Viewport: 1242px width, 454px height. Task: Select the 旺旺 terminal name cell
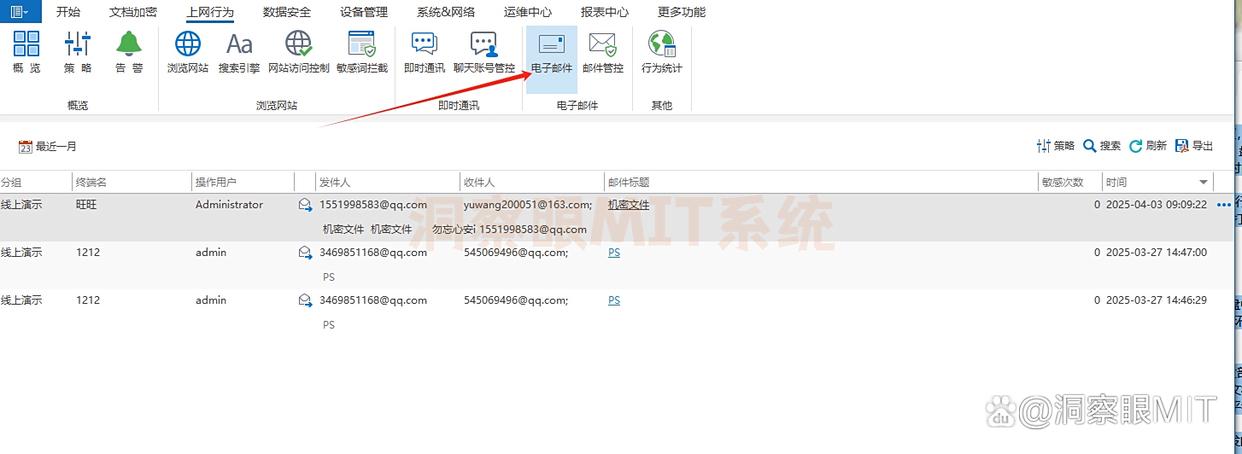pos(87,205)
